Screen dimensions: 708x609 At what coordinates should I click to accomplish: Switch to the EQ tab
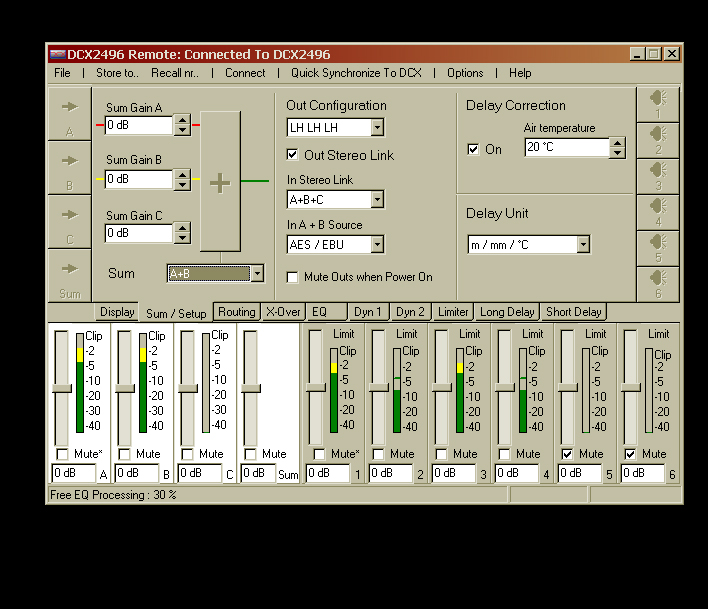327,312
